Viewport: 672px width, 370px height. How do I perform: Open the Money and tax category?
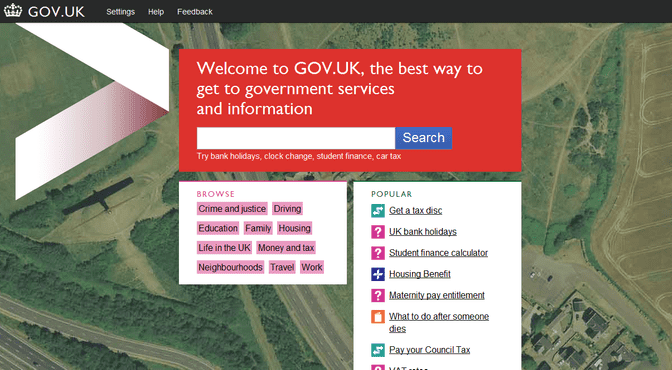click(x=286, y=248)
